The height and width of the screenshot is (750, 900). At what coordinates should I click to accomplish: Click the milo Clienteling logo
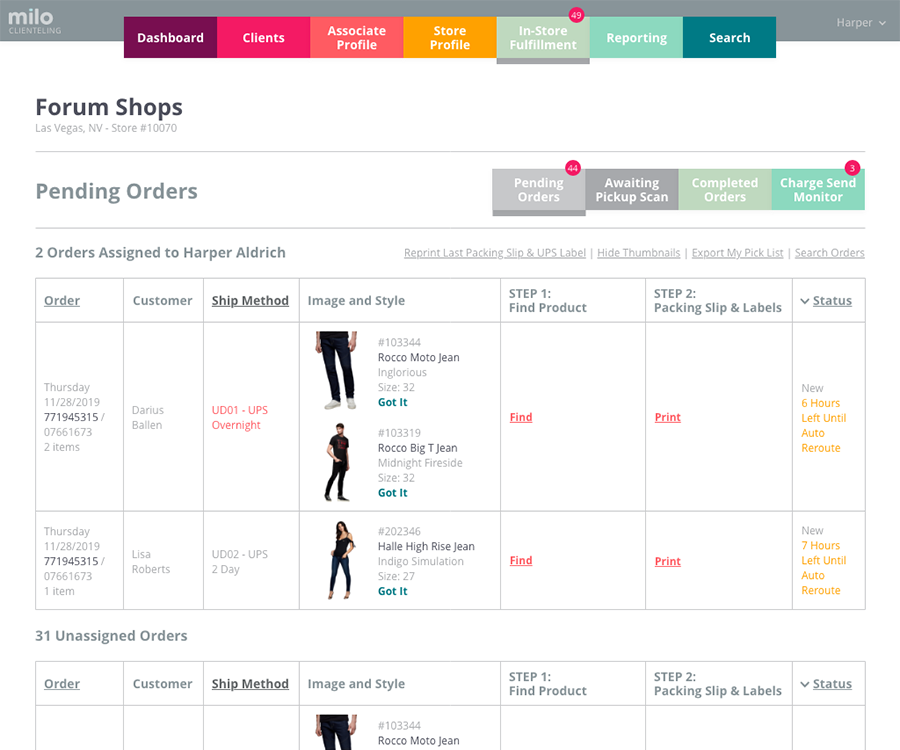click(34, 22)
